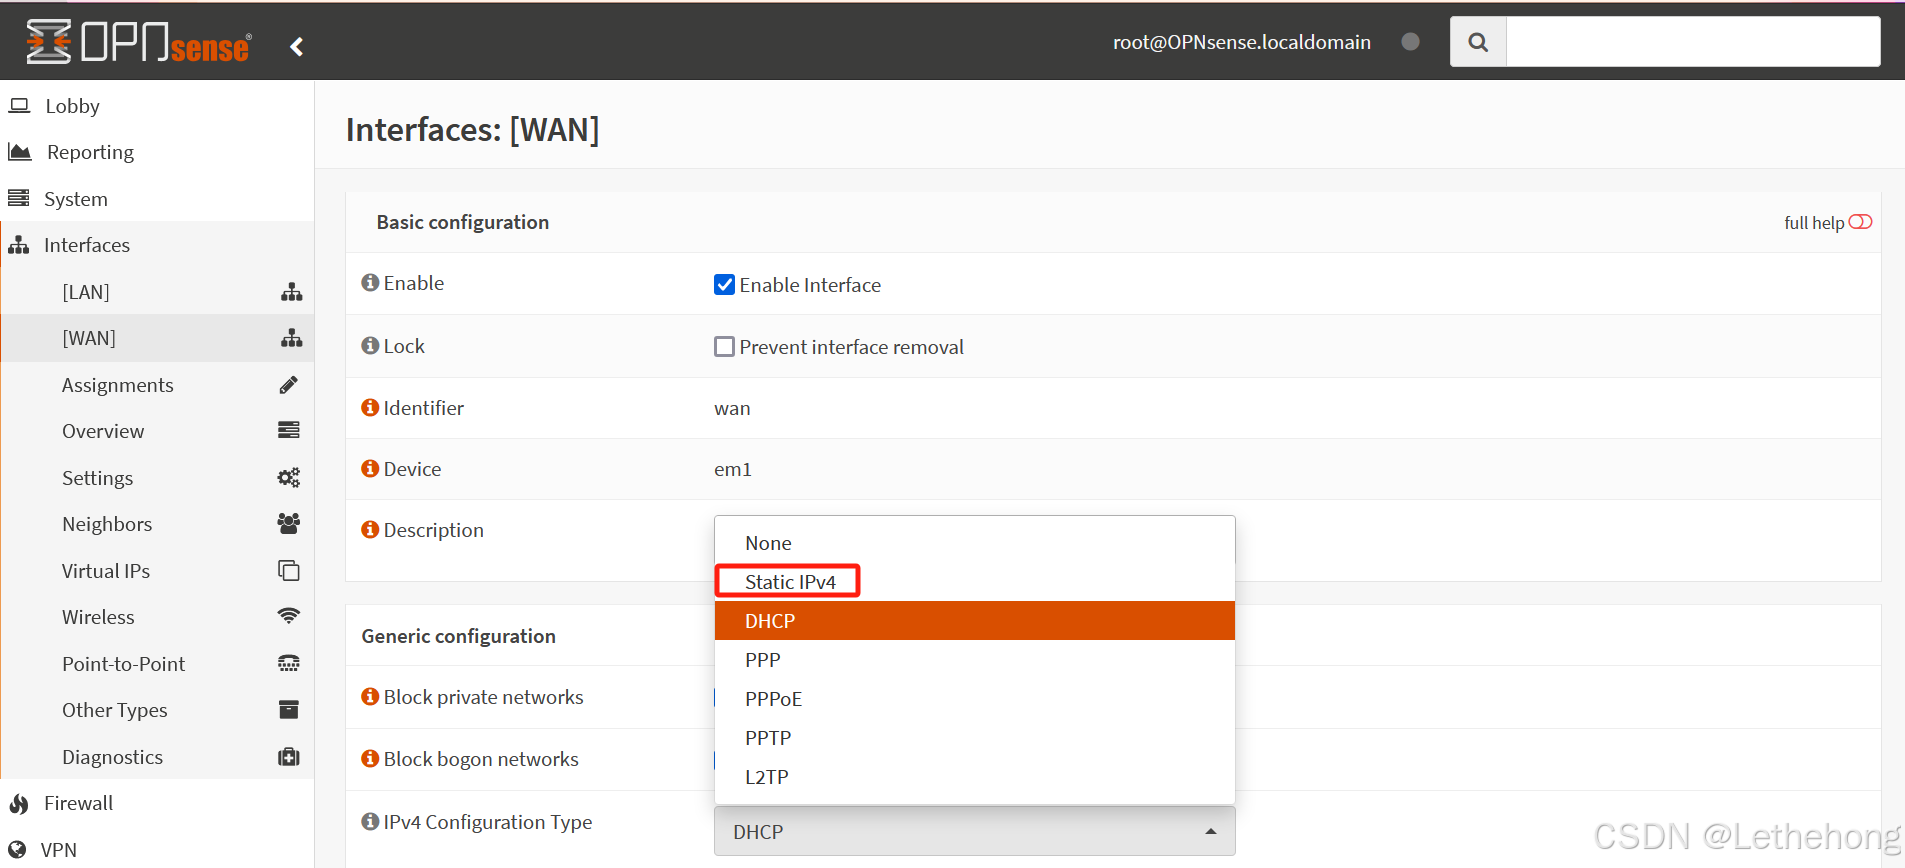Image resolution: width=1905 pixels, height=868 pixels.
Task: Click the OPNsense logo
Action: (138, 42)
